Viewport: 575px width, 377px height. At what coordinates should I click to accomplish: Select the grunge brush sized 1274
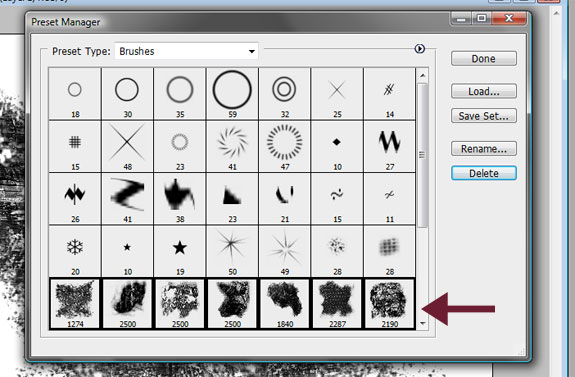tap(75, 304)
